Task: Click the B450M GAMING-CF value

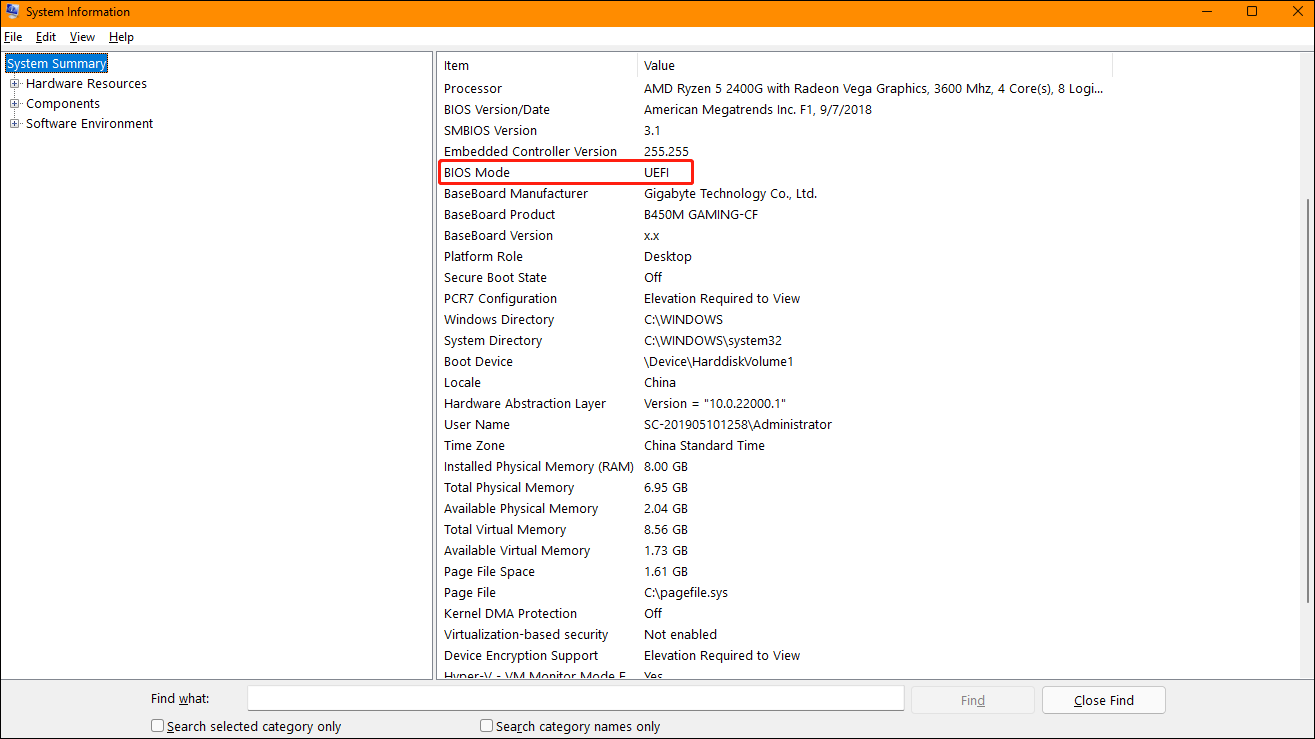Action: pos(701,215)
